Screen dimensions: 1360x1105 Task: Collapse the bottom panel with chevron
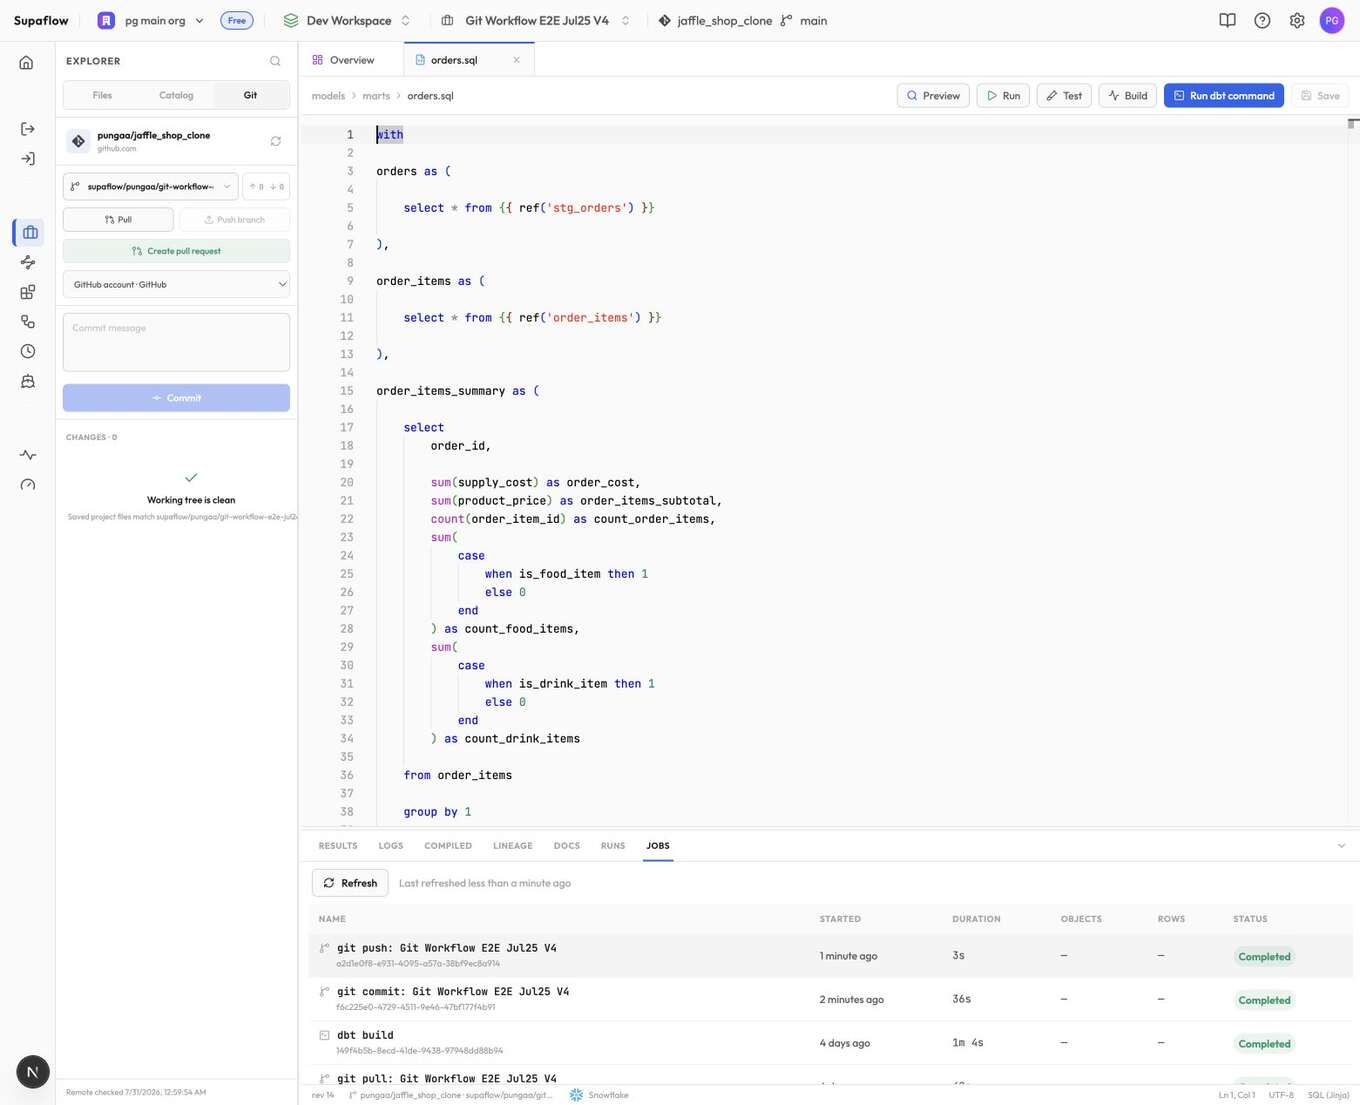[1341, 846]
